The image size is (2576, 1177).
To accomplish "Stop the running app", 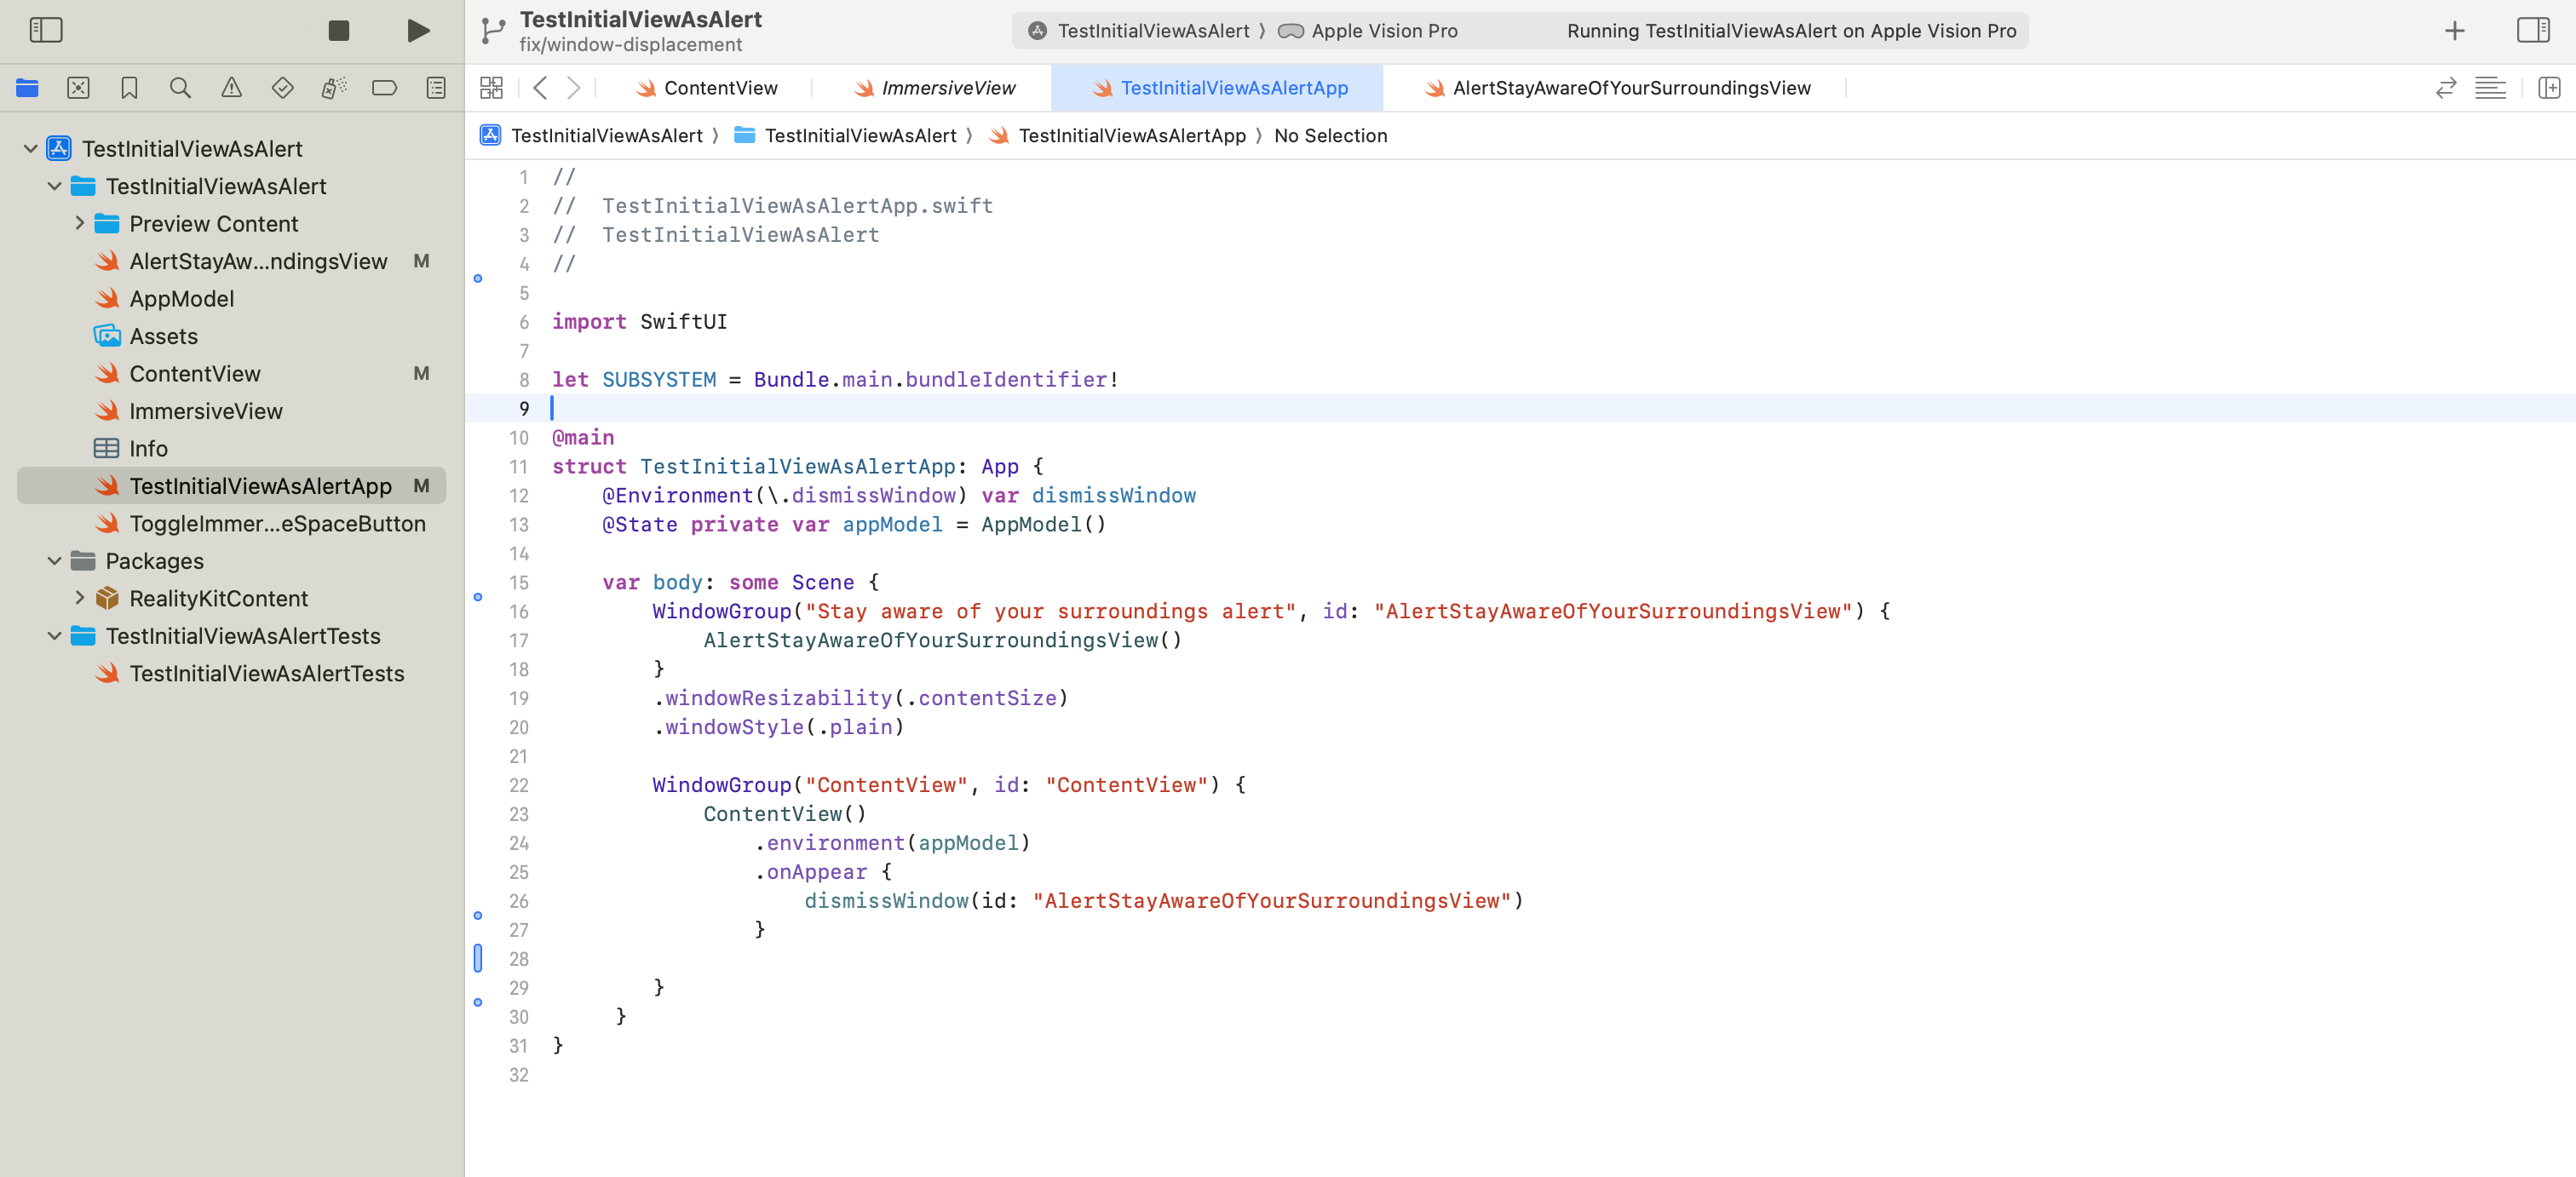I will coord(338,30).
